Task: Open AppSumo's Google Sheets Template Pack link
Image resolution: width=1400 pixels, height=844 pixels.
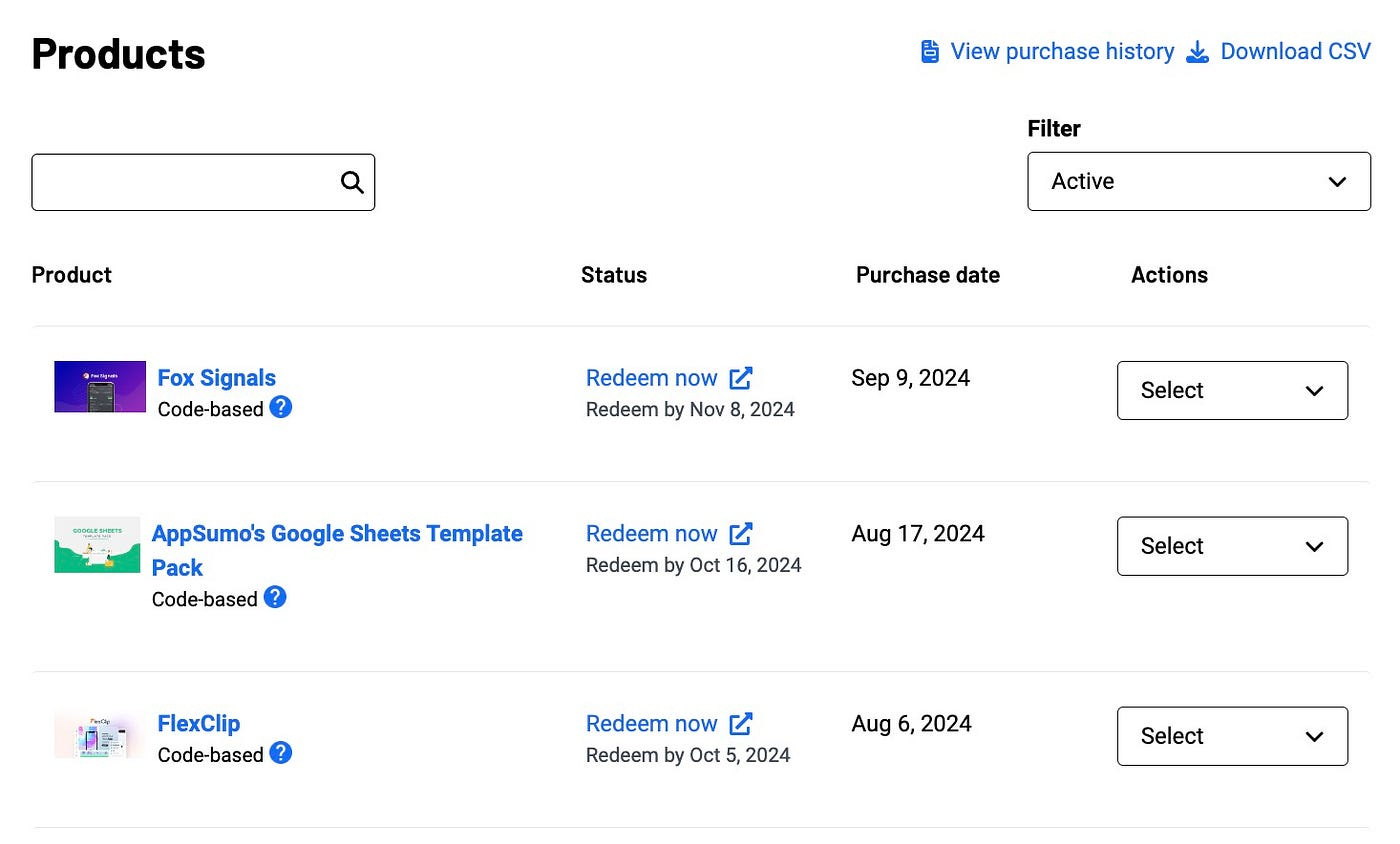Action: [x=337, y=550]
